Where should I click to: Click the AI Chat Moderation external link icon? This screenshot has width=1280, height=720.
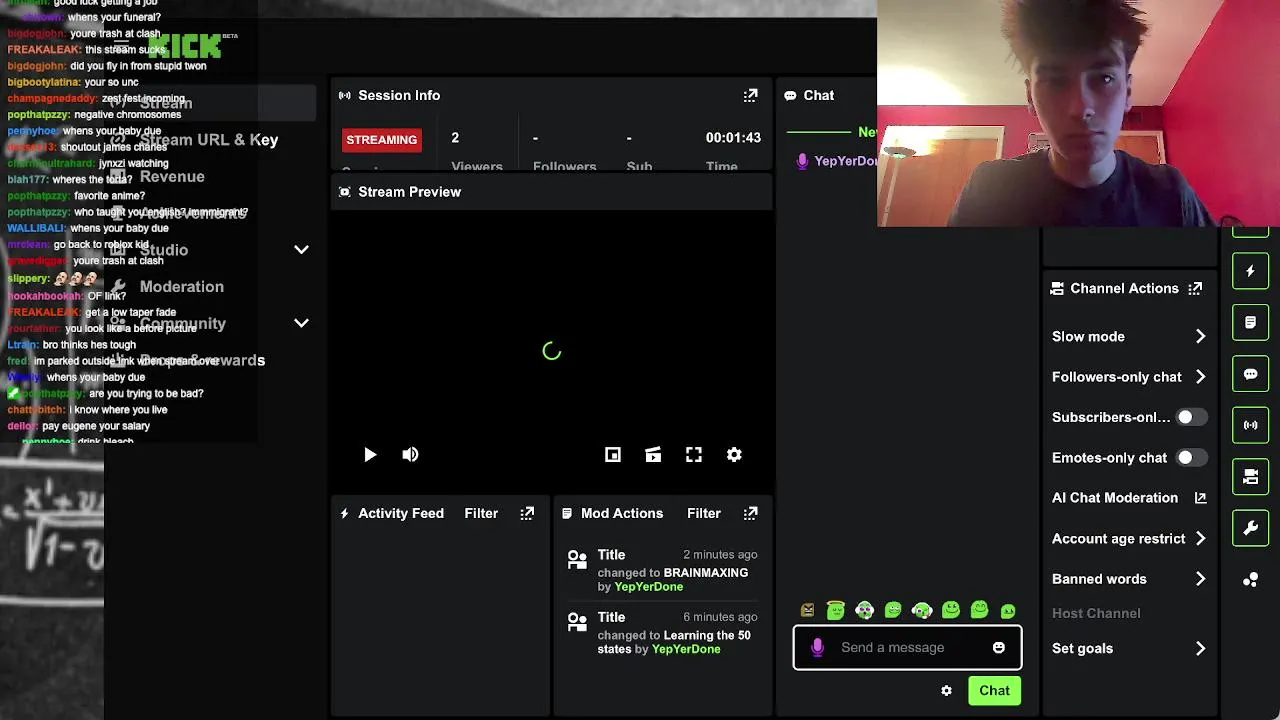click(1200, 497)
